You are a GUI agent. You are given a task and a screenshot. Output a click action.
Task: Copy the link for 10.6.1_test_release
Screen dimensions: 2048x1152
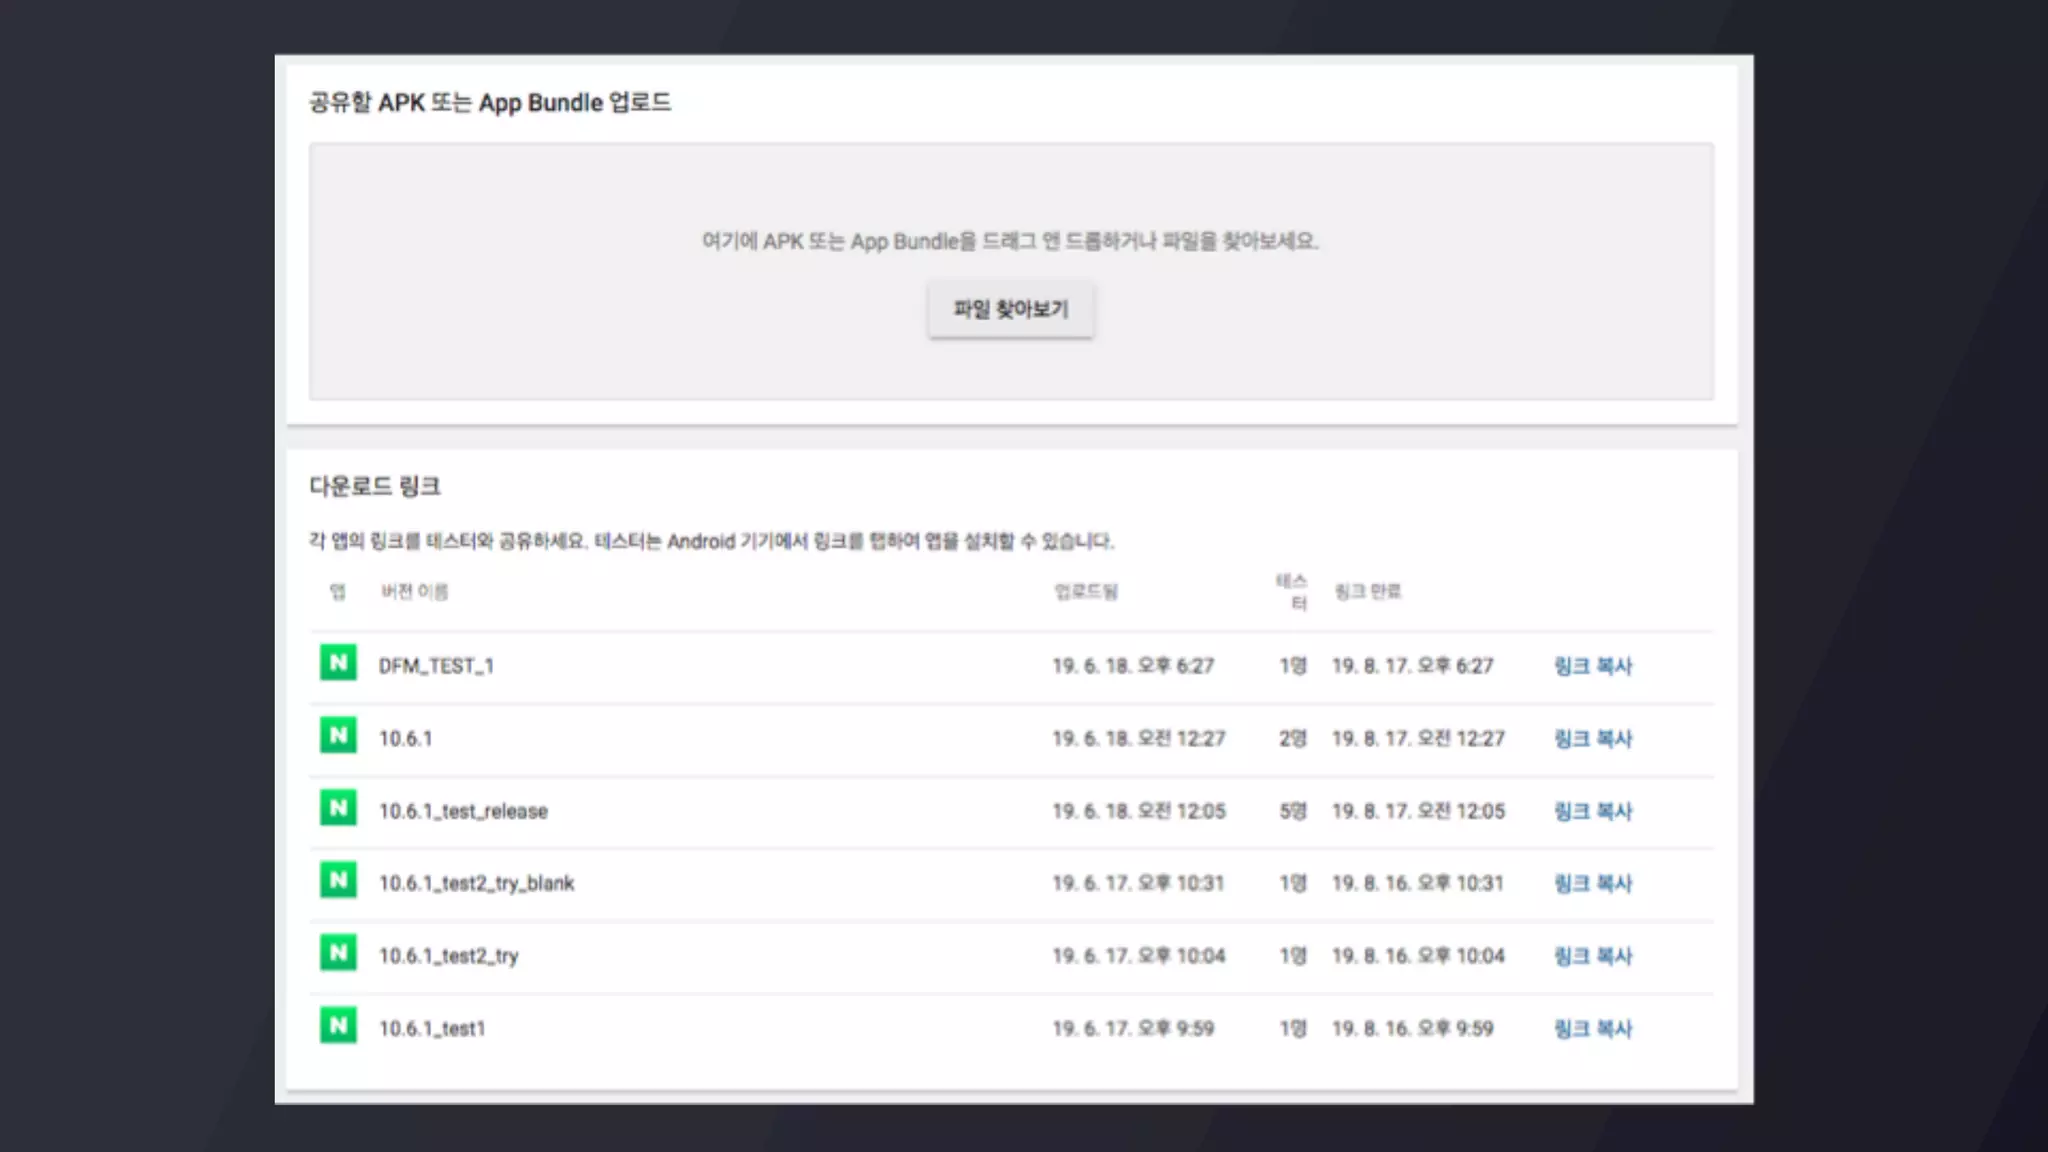point(1592,811)
